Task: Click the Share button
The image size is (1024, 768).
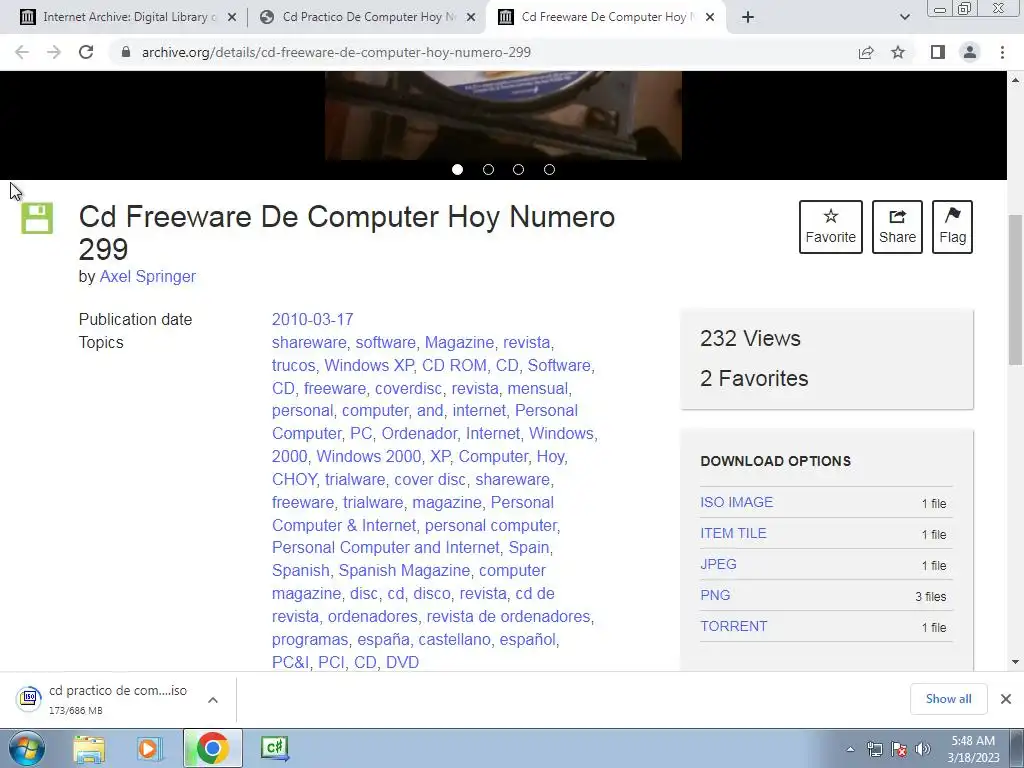Action: [897, 227]
